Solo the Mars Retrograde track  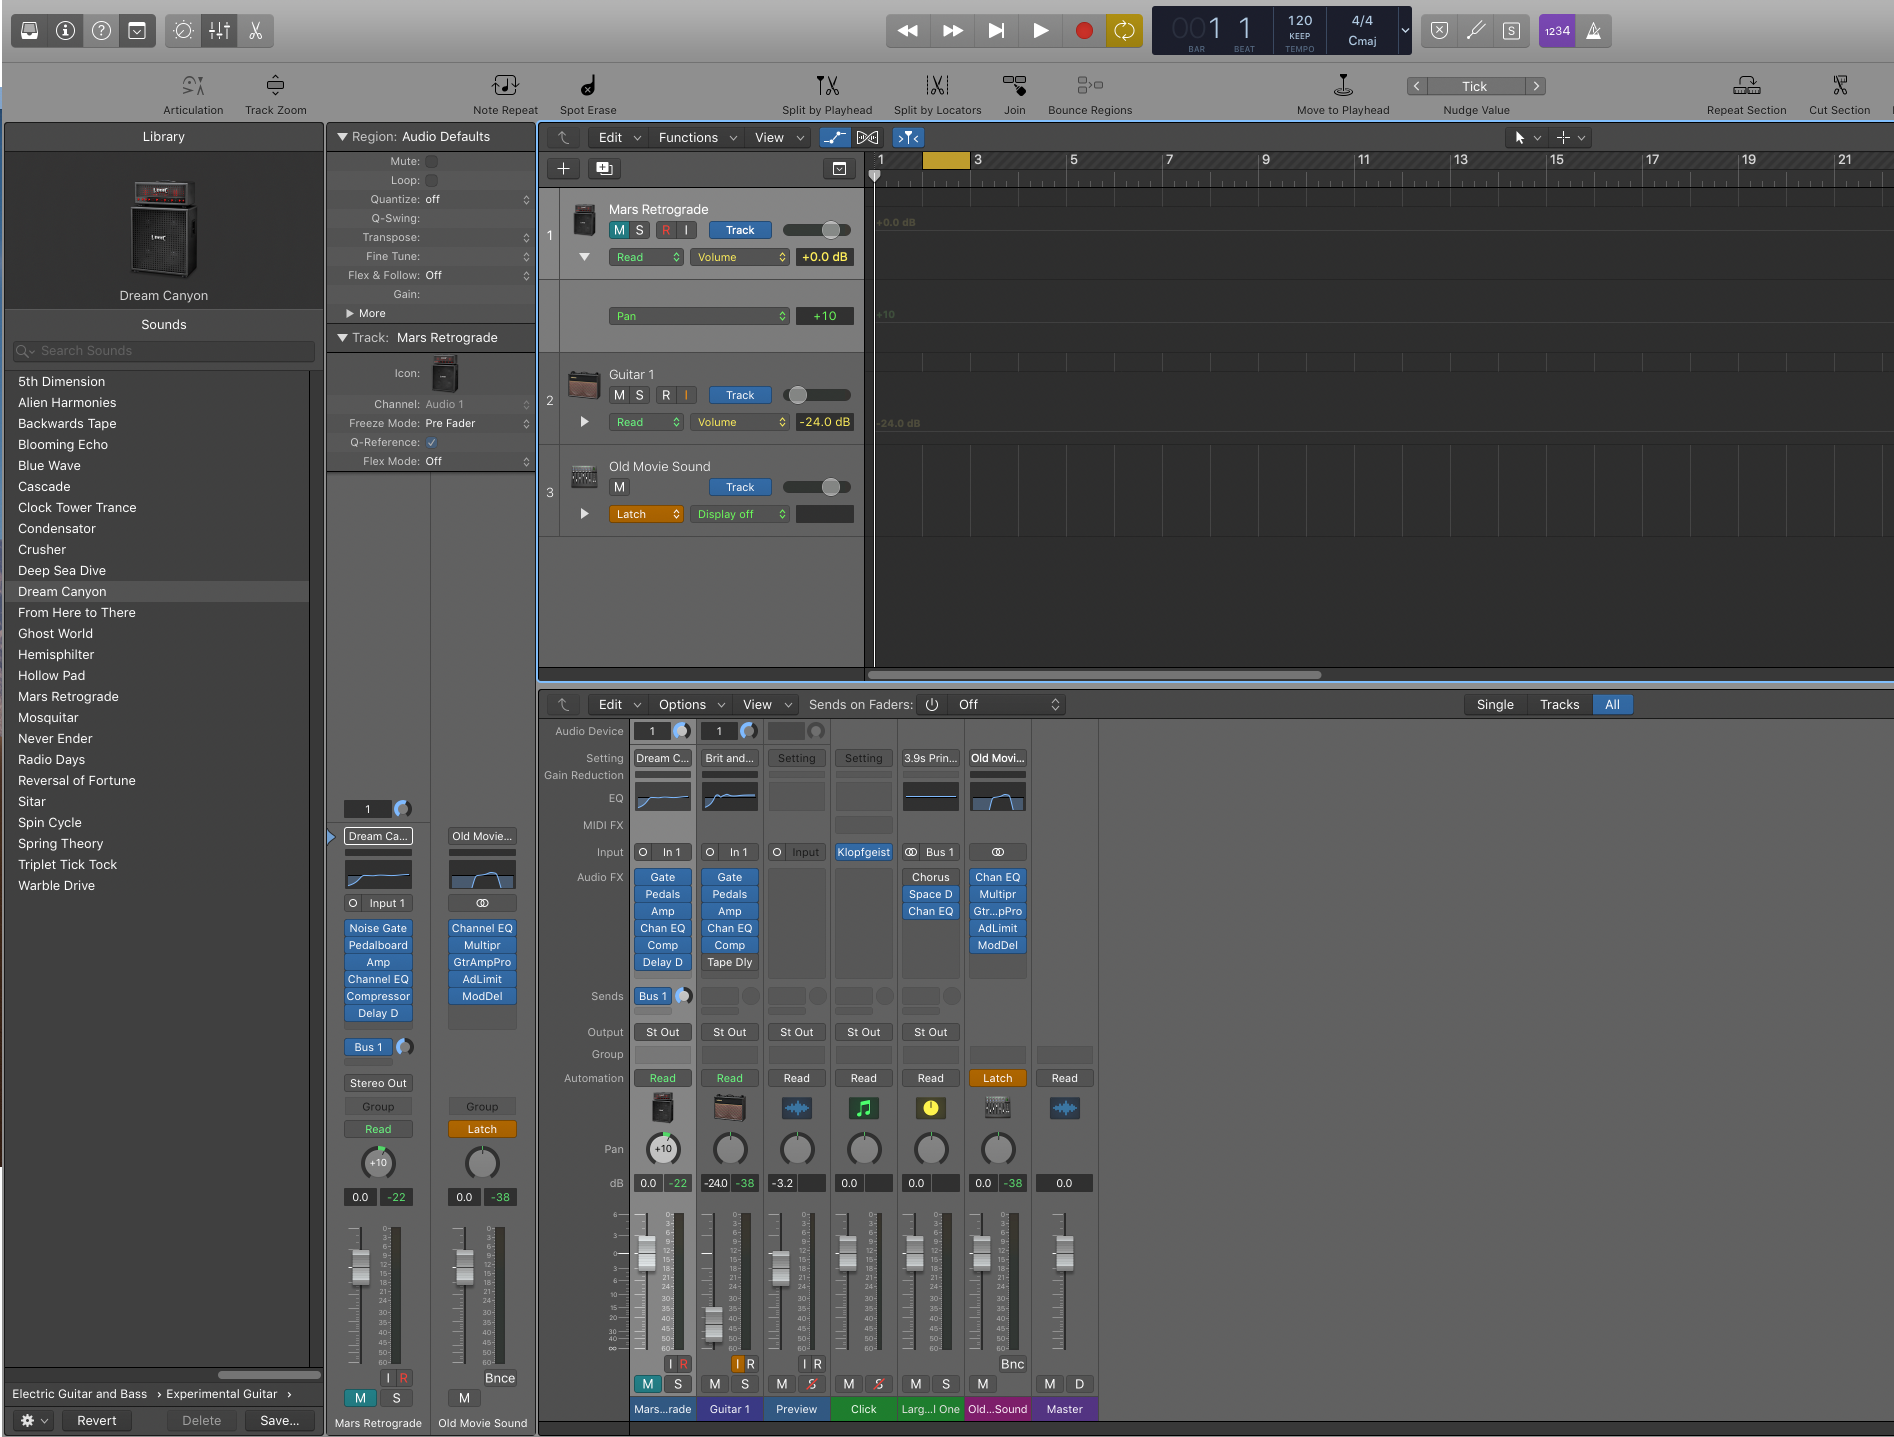tap(639, 230)
